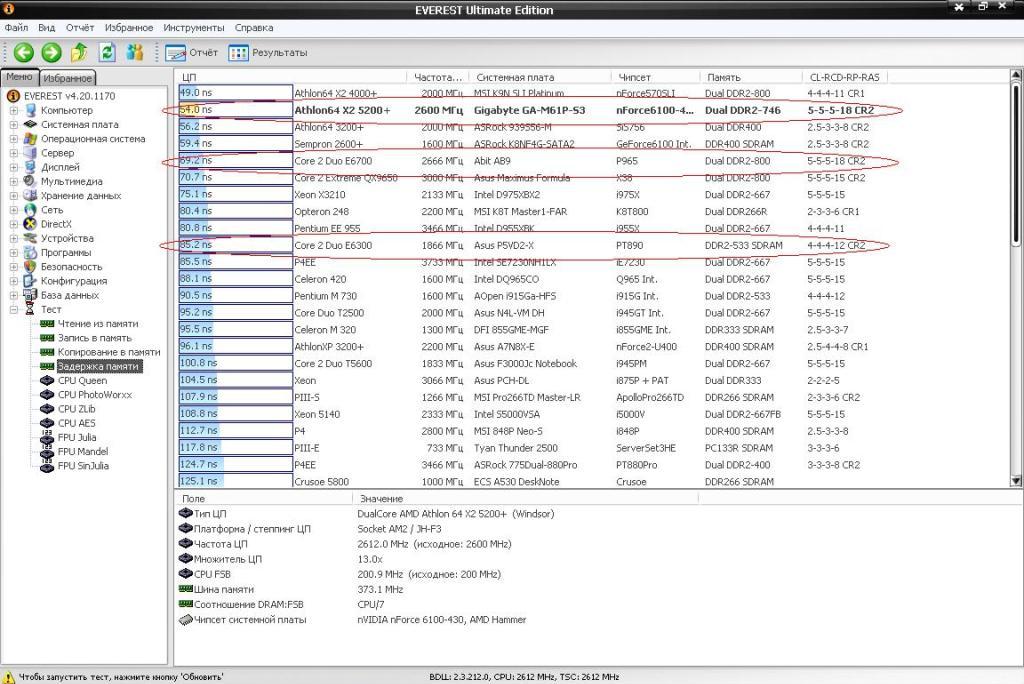Viewport: 1024px width, 684px height.
Task: Click the Мультимедиа multimedia icon
Action: point(30,181)
